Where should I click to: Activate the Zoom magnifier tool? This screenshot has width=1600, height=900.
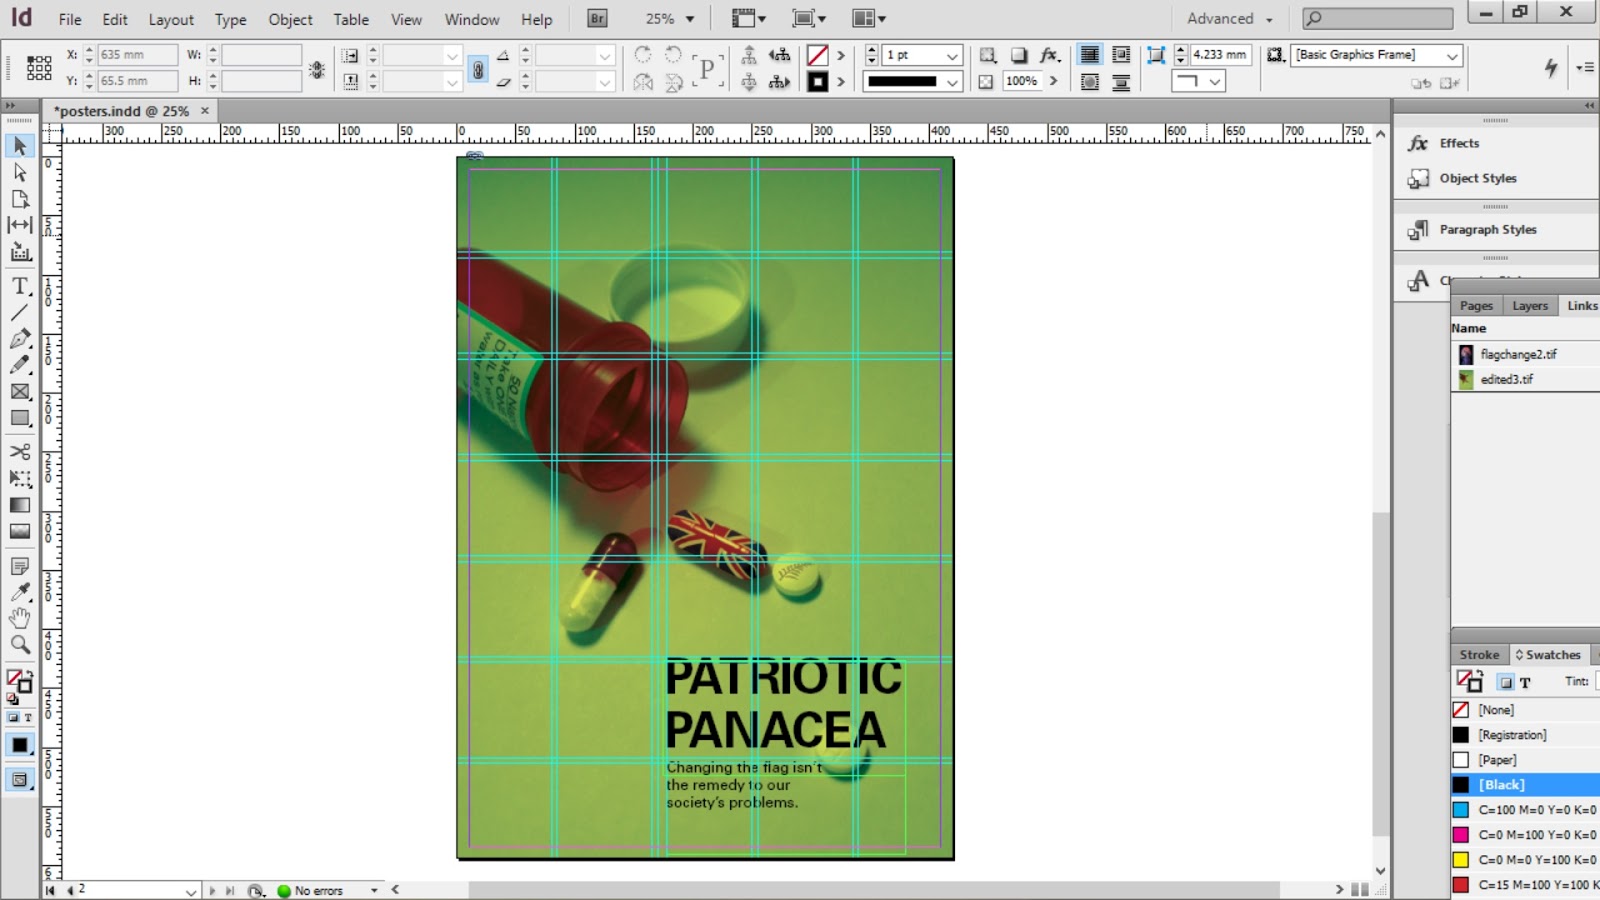pyautogui.click(x=20, y=645)
